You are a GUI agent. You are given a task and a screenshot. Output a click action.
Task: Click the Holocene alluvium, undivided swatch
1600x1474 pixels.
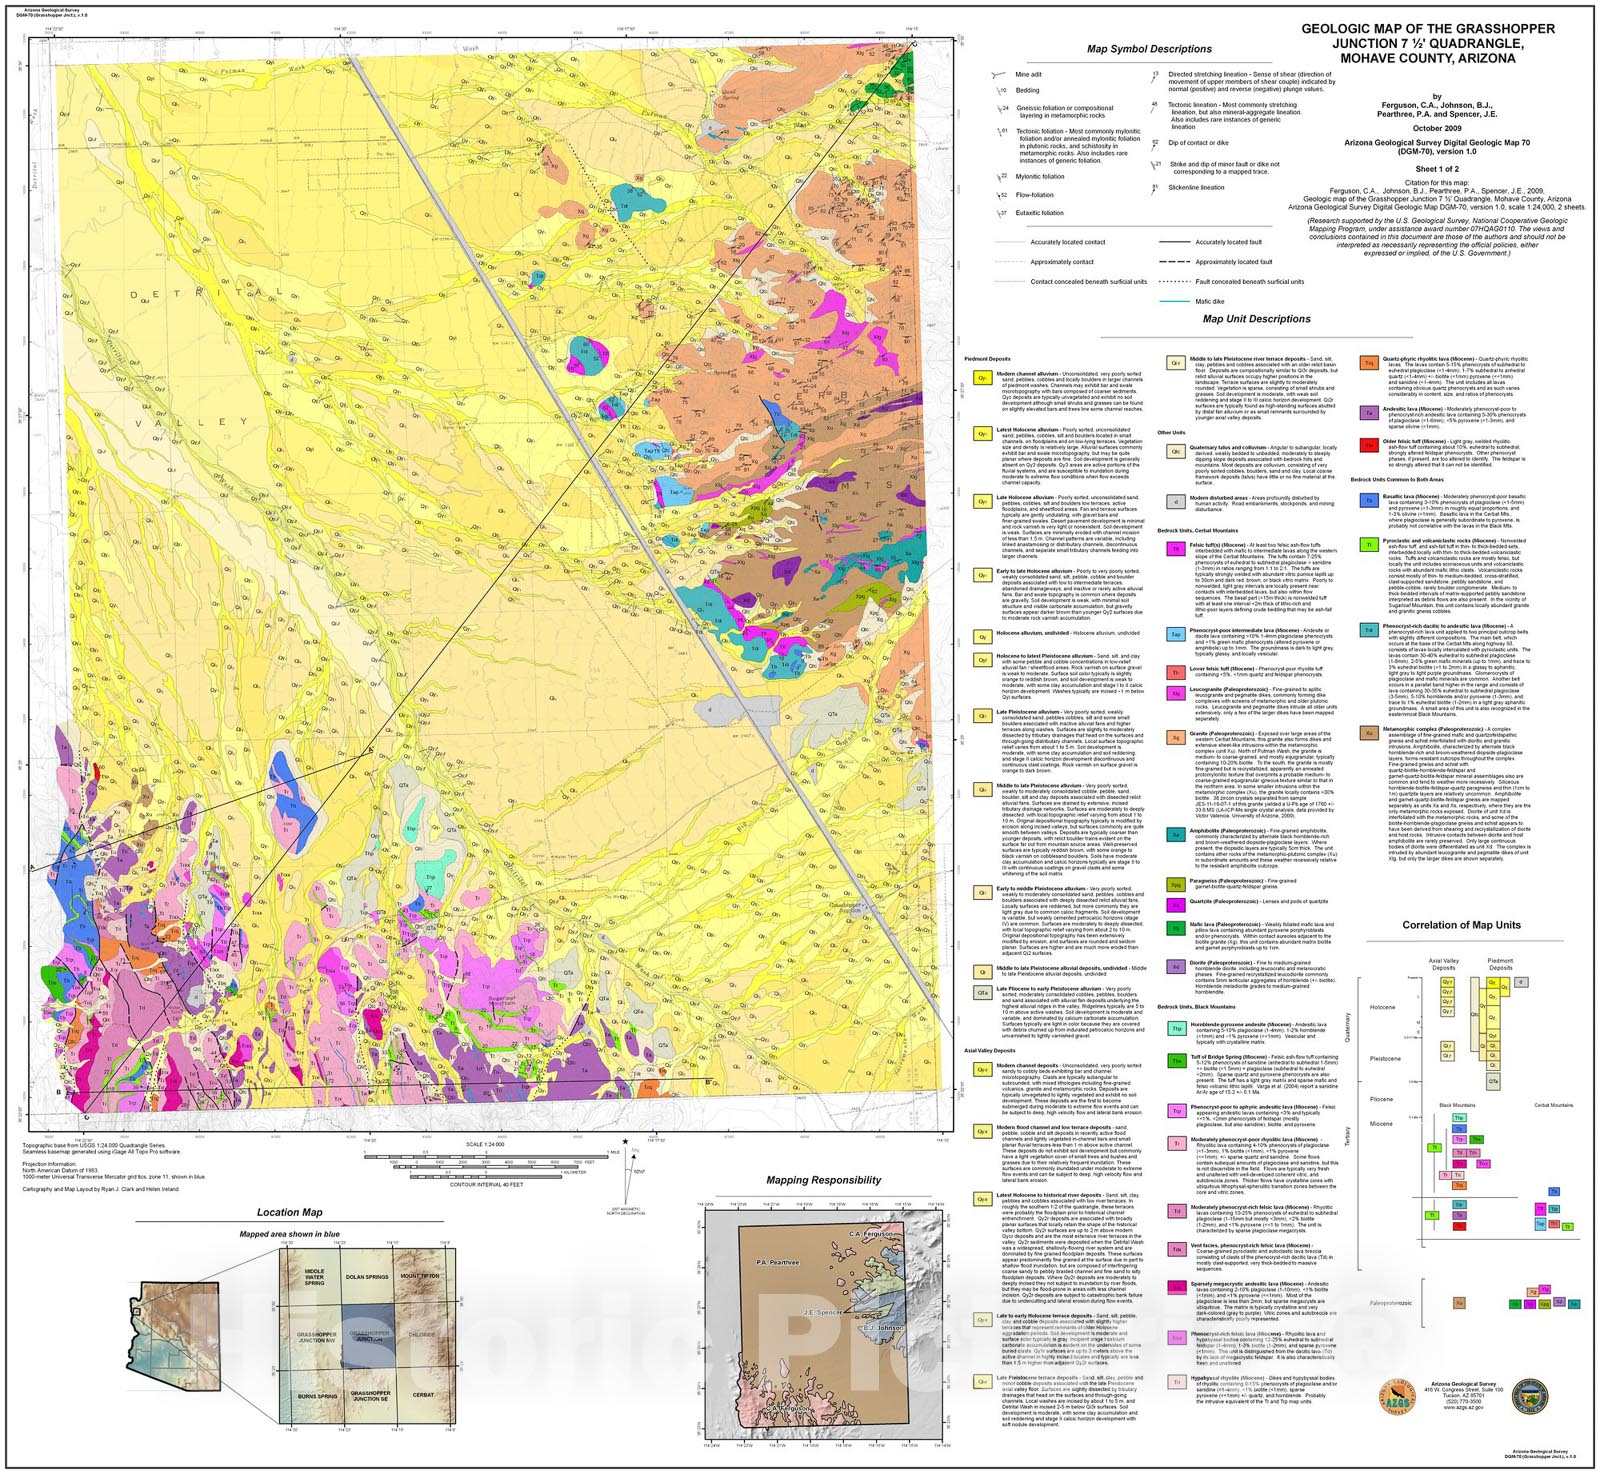[982, 637]
